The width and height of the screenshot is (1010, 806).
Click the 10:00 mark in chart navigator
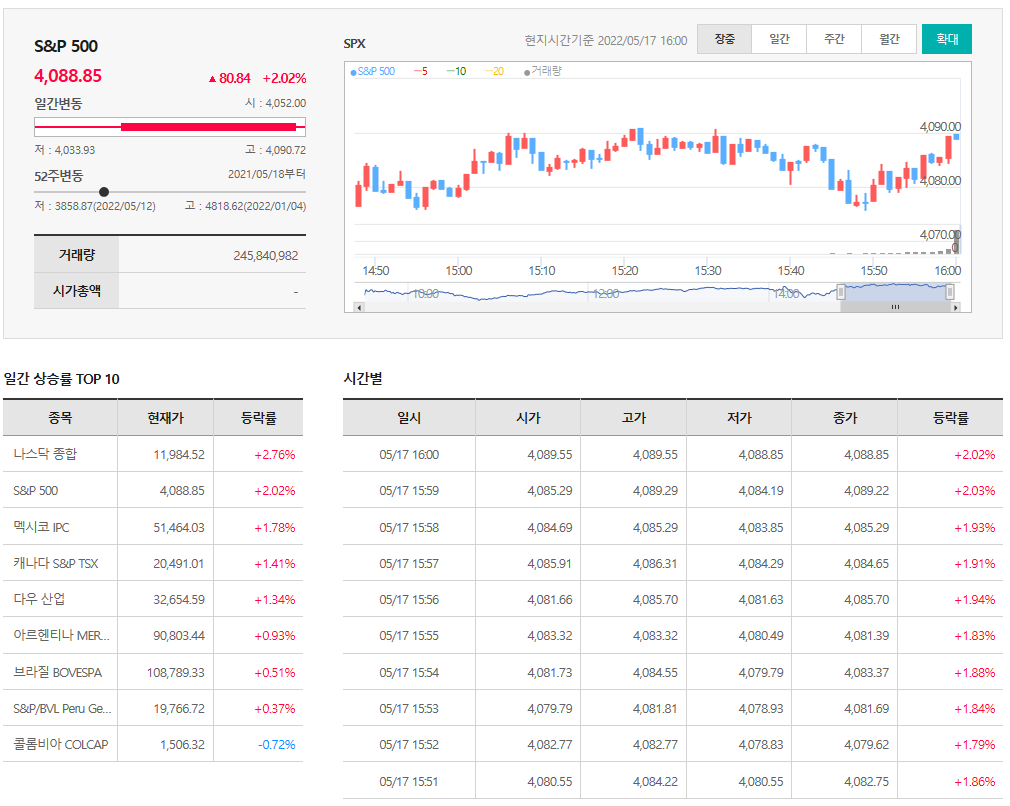point(425,294)
